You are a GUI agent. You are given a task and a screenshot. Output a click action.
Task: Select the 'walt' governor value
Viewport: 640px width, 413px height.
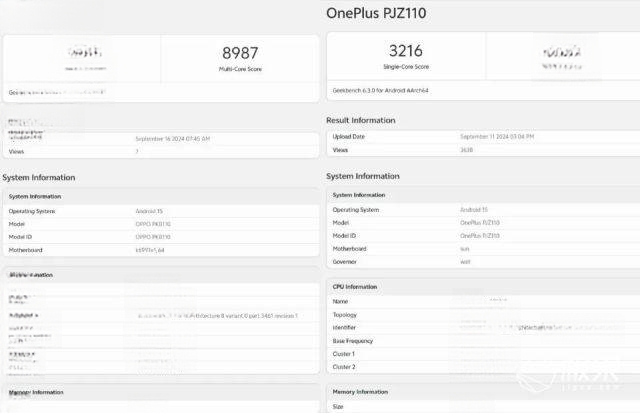465,262
